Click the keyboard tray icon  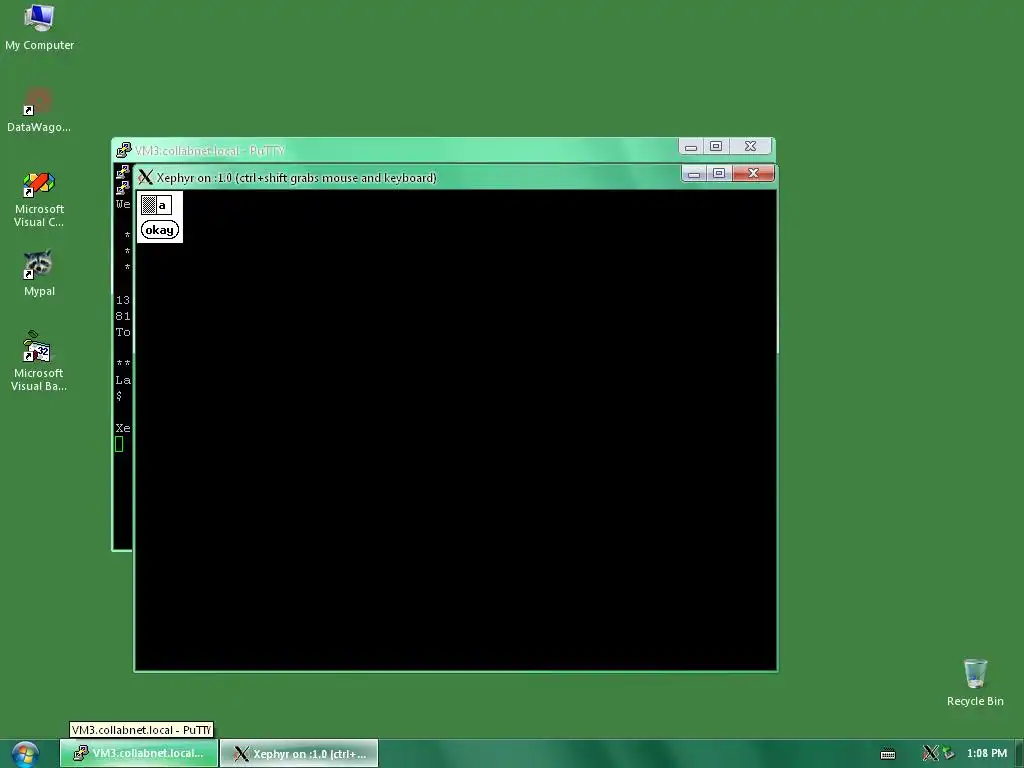[x=888, y=754]
